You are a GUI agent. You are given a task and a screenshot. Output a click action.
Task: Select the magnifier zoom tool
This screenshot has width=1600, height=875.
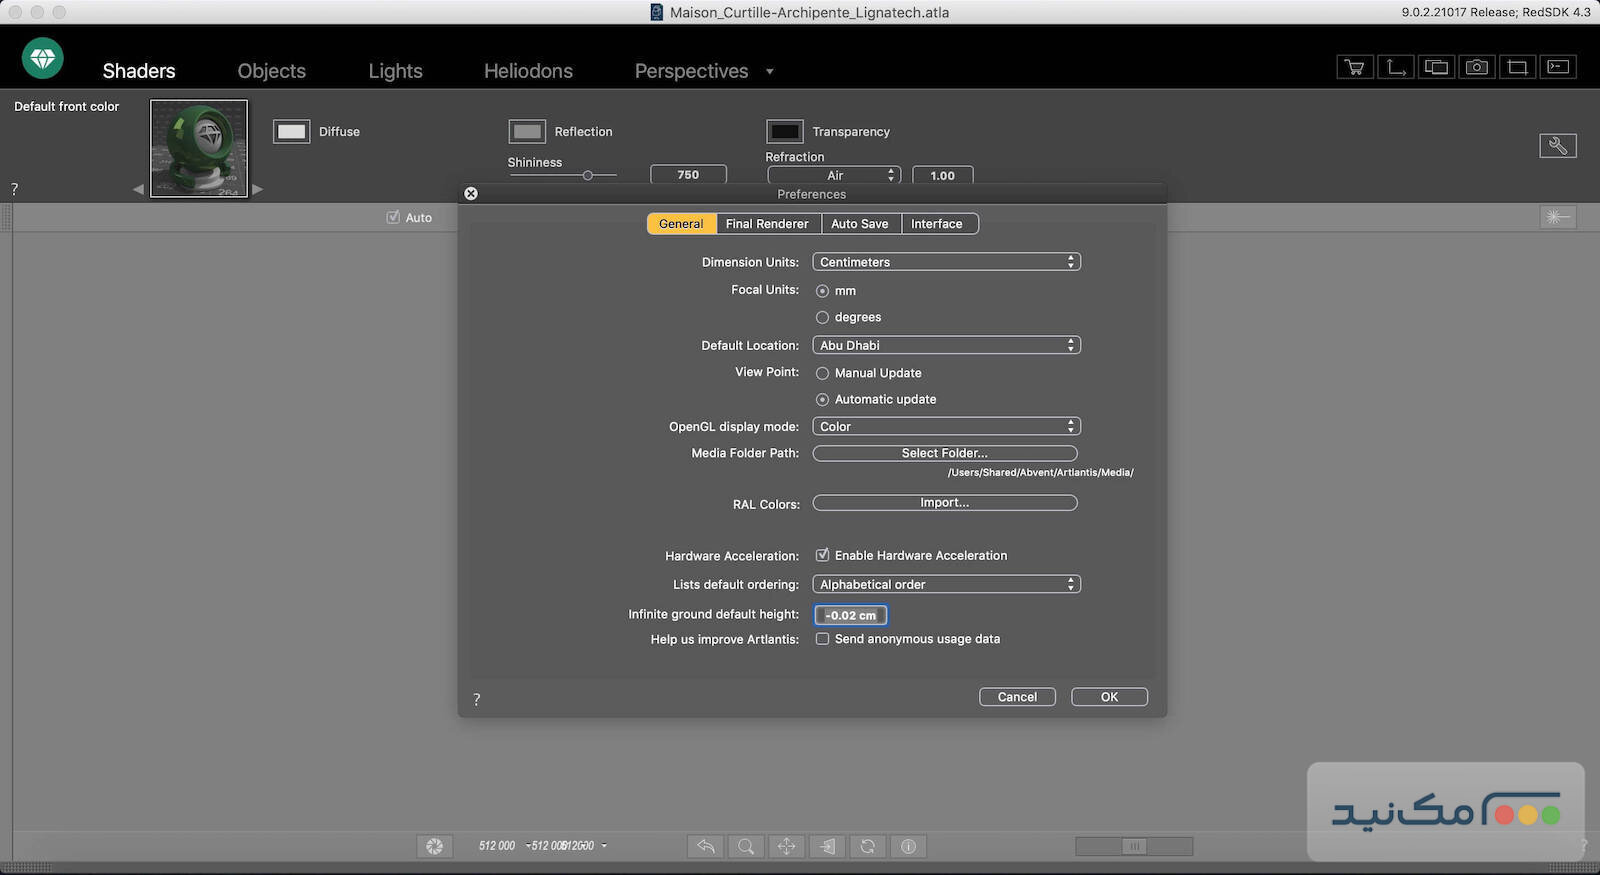746,846
